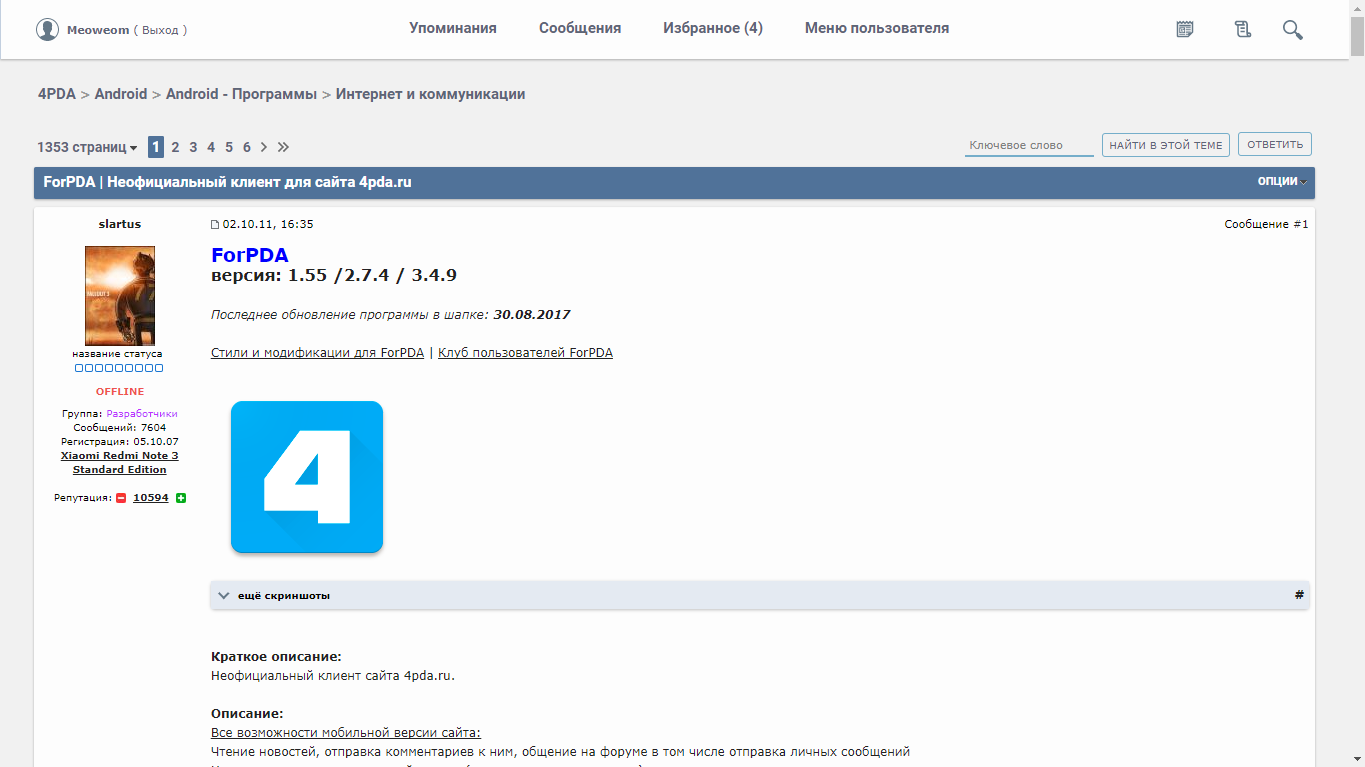Click the Meoweom username link
Image resolution: width=1365 pixels, height=767 pixels.
coord(98,30)
